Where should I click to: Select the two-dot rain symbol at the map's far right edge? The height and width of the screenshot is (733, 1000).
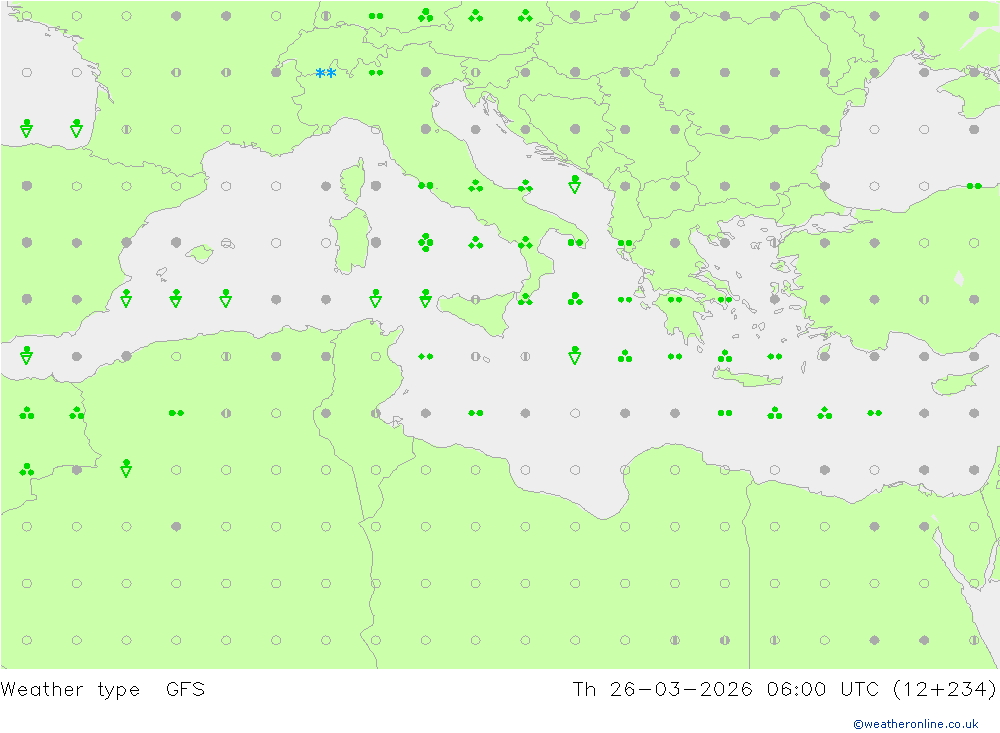pyautogui.click(x=973, y=185)
